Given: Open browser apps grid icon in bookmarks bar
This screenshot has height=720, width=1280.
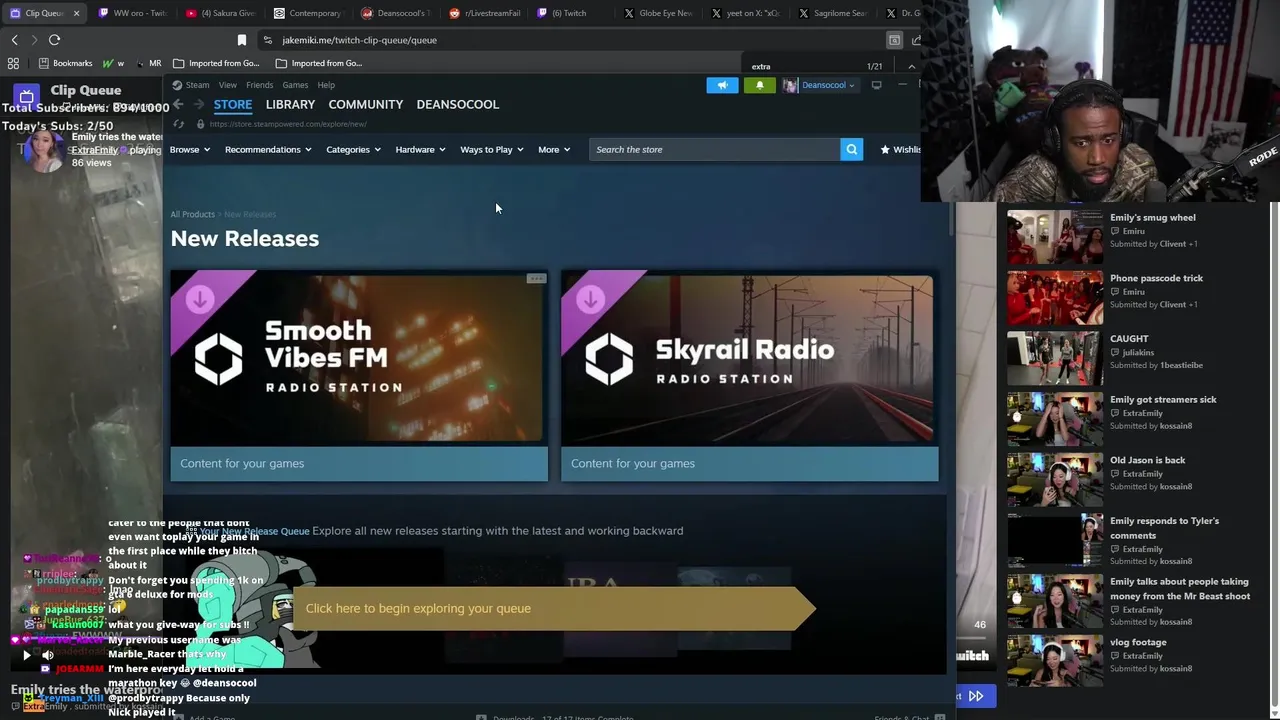Looking at the screenshot, I should 13,63.
